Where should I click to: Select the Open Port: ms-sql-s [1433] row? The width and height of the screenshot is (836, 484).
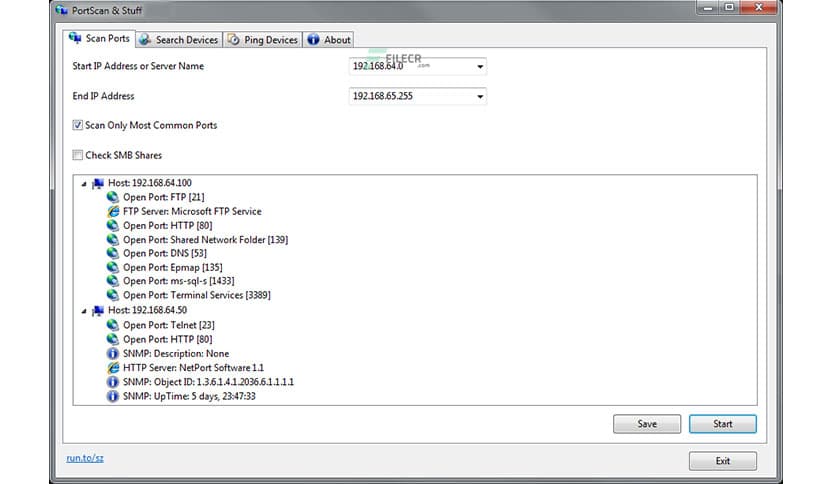pyautogui.click(x=179, y=281)
